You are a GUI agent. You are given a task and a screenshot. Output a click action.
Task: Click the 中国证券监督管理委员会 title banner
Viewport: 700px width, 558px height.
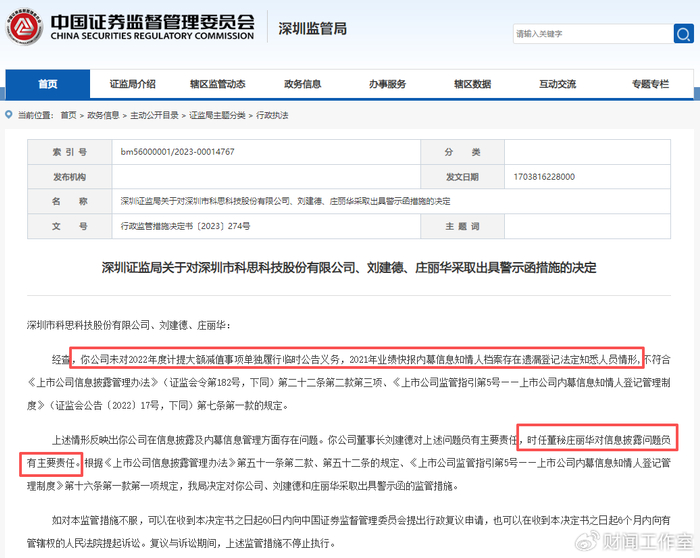pyautogui.click(x=152, y=27)
